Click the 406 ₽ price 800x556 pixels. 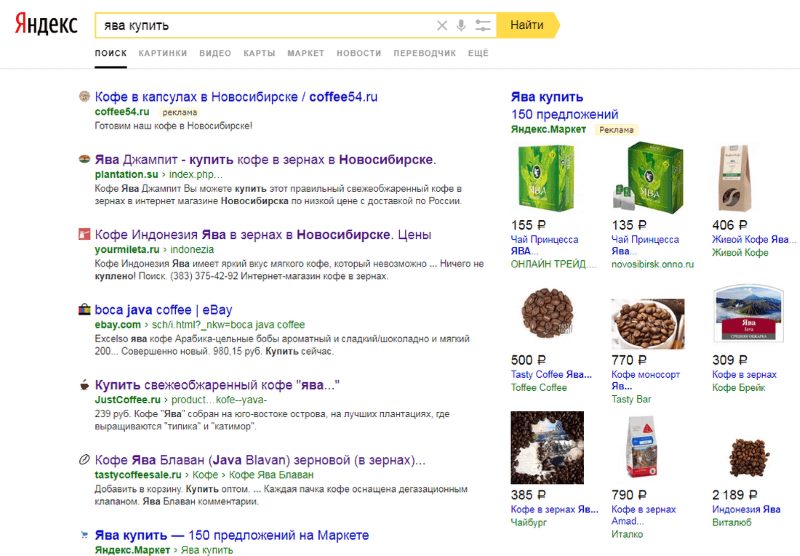(730, 224)
